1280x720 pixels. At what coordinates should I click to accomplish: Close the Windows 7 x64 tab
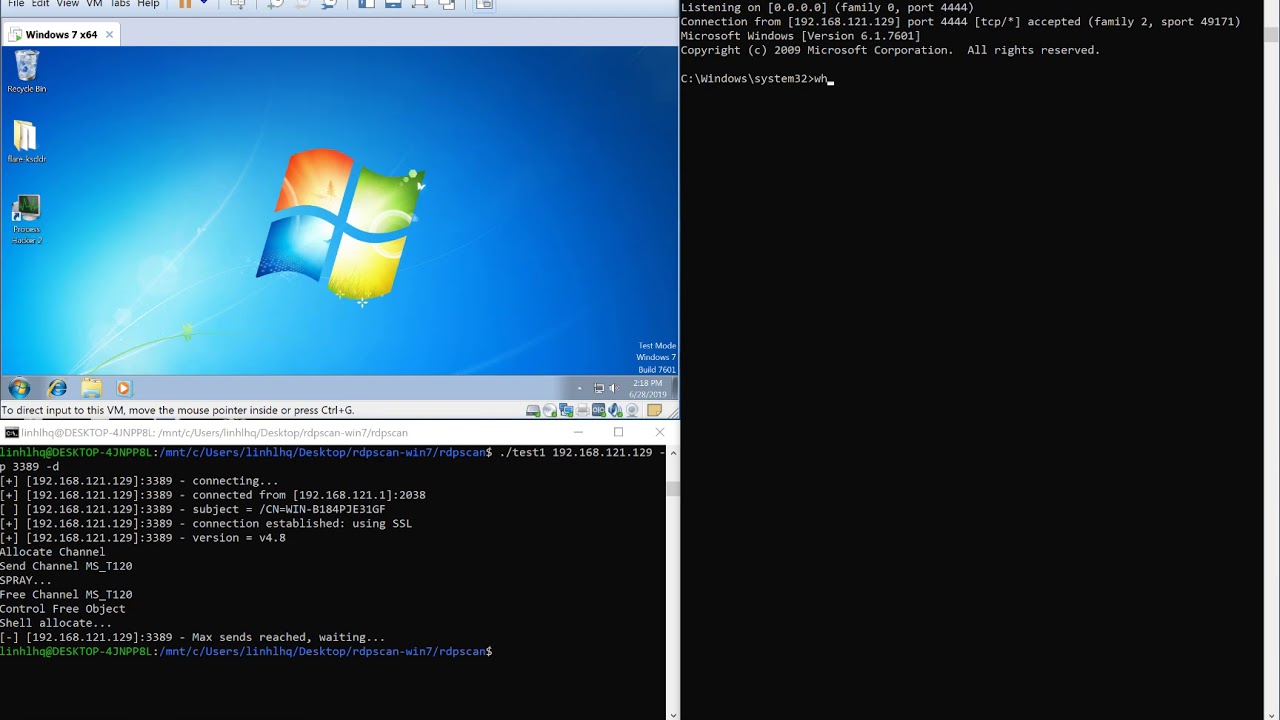click(109, 35)
